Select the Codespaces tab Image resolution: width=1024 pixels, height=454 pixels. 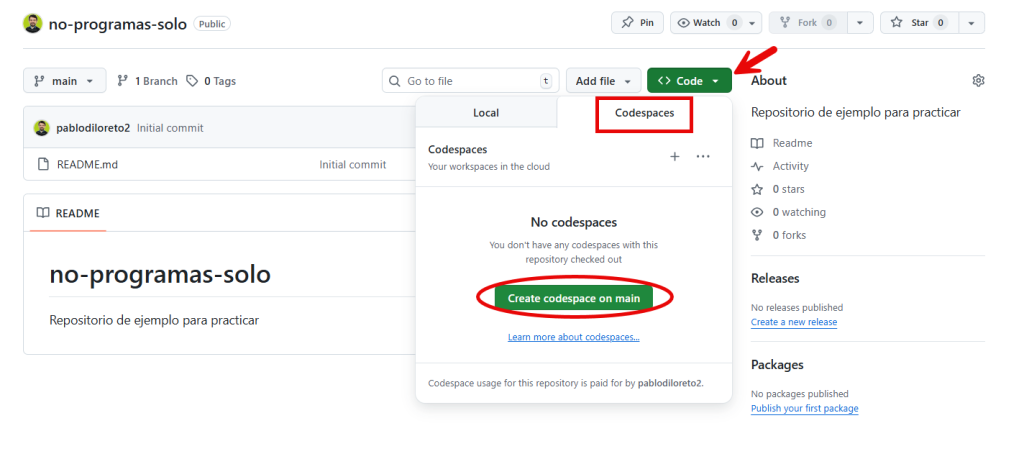(x=644, y=114)
